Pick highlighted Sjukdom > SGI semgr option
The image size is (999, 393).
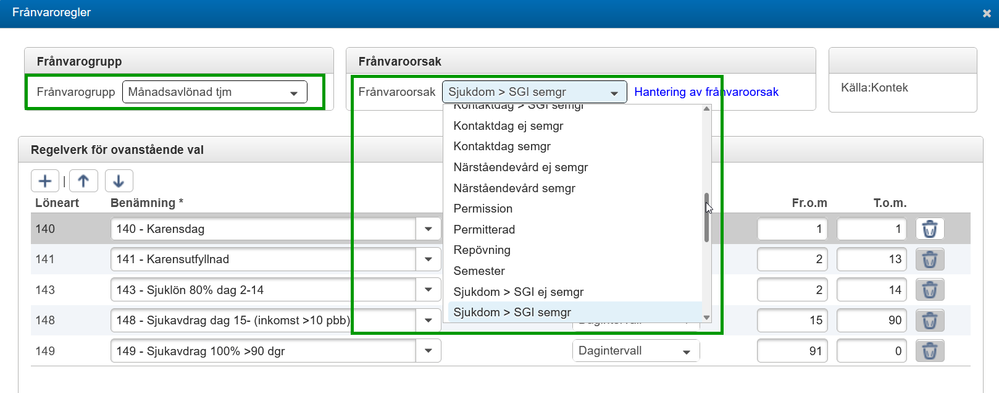575,312
